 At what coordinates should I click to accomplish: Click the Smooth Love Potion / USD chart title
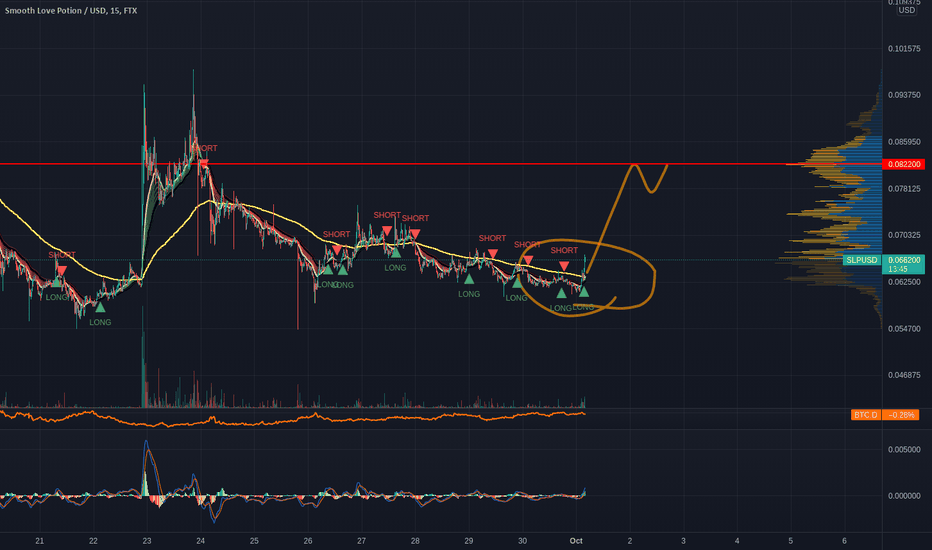coord(71,11)
